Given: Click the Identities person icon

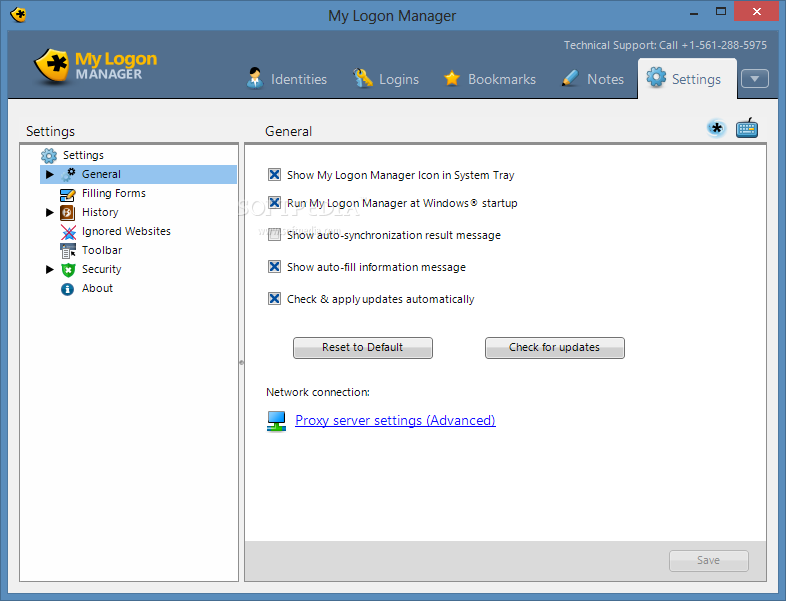Looking at the screenshot, I should [x=255, y=78].
